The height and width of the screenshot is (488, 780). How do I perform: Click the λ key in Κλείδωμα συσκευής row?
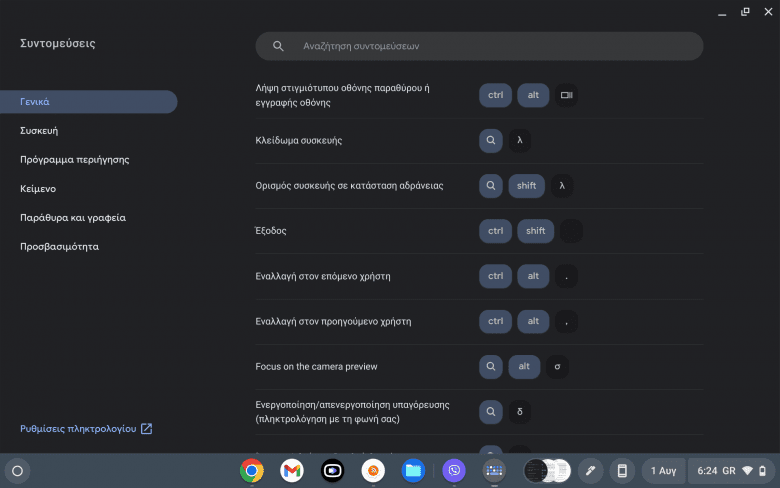[520, 140]
